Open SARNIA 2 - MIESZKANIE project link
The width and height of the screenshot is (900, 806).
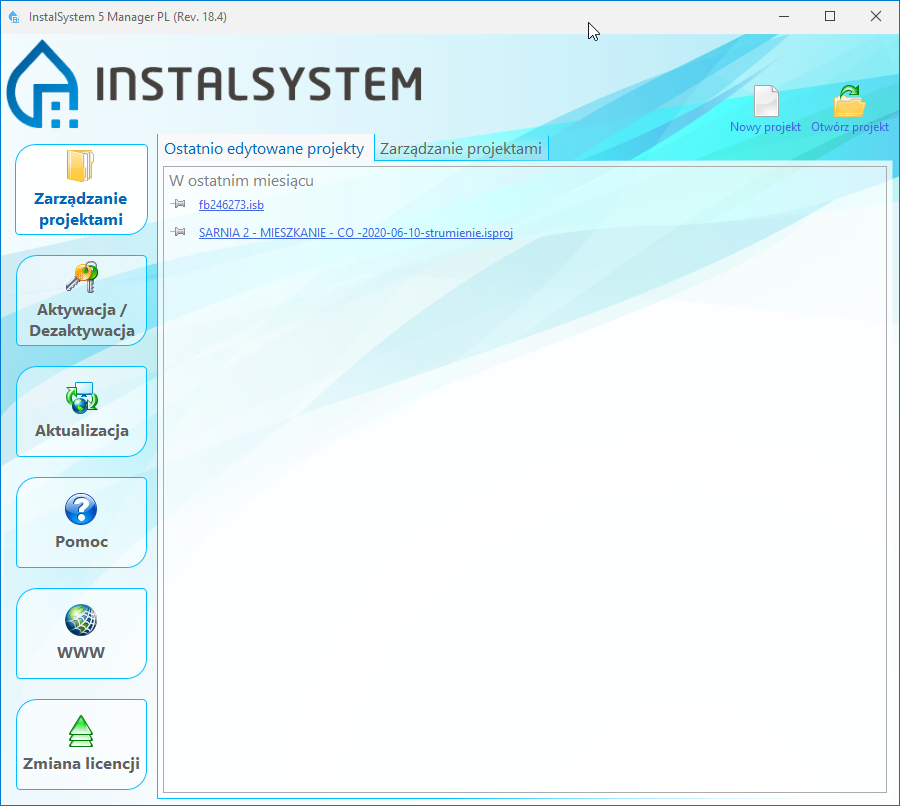(x=356, y=233)
